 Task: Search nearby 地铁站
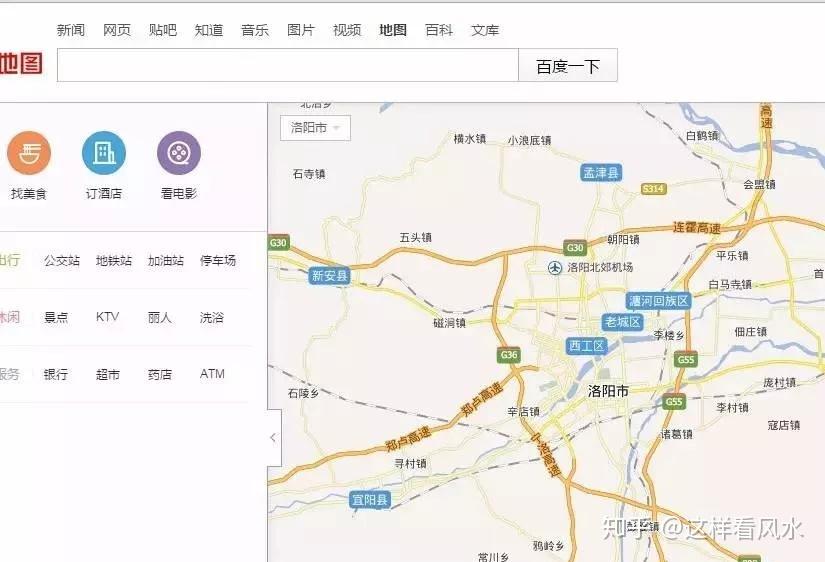coord(114,260)
